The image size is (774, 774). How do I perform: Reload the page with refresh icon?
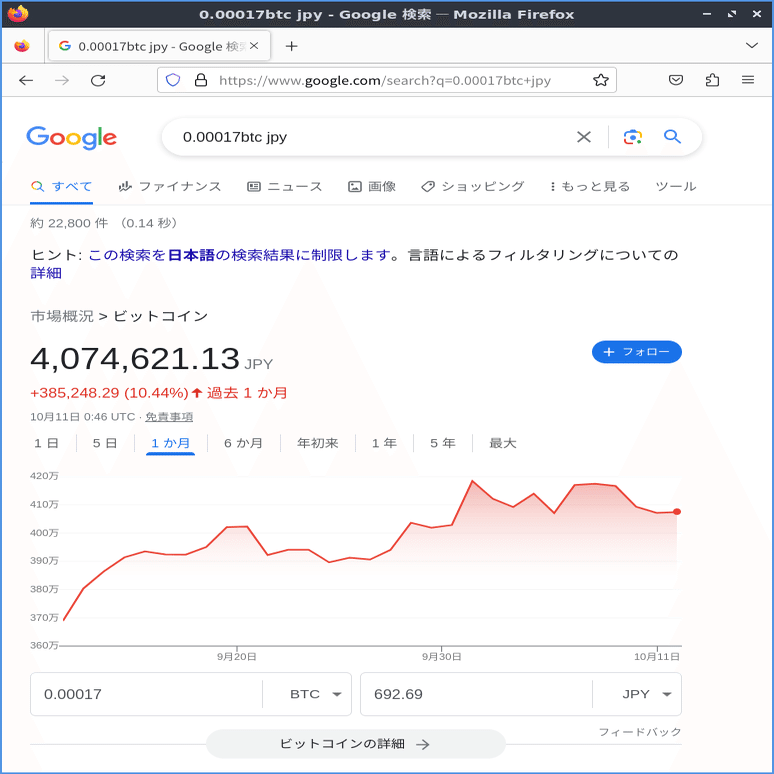click(x=98, y=80)
